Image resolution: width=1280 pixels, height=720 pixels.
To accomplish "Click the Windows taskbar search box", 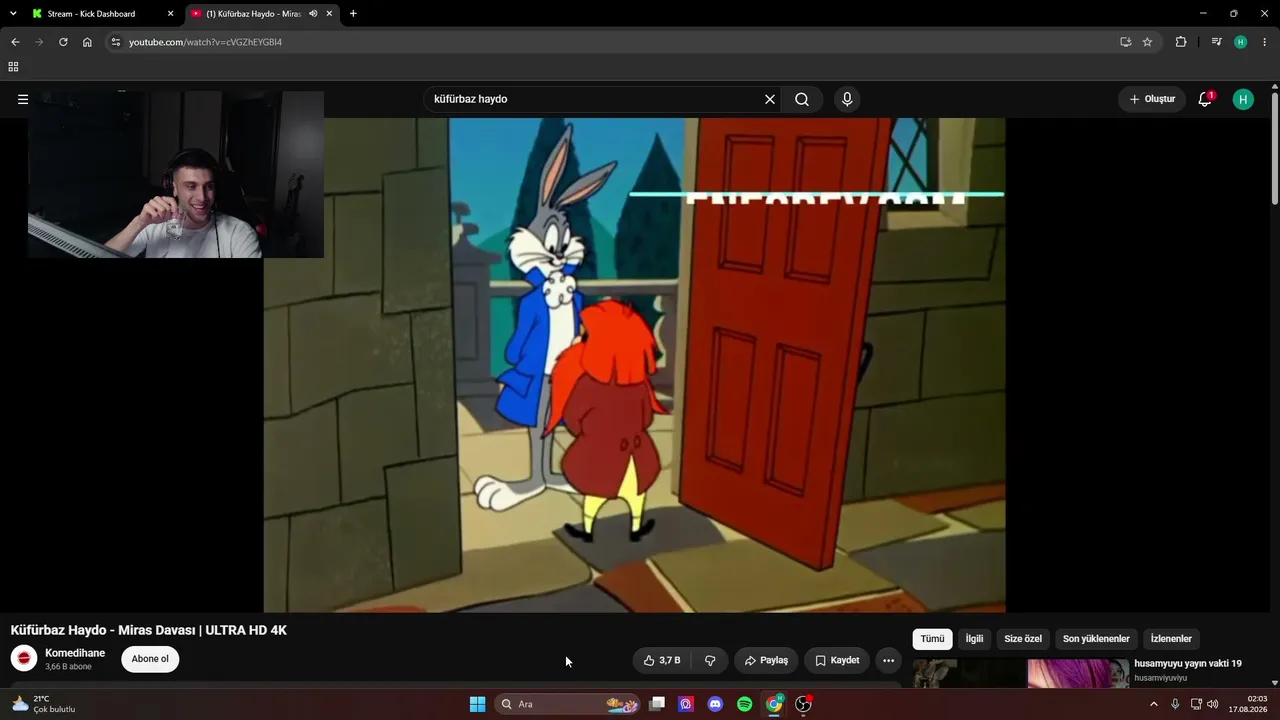I will click(567, 704).
